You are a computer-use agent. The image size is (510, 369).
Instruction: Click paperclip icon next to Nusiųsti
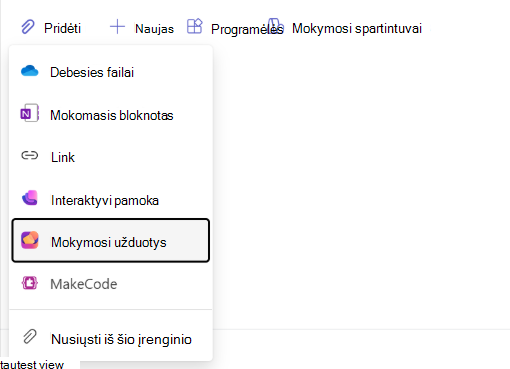click(x=30, y=336)
